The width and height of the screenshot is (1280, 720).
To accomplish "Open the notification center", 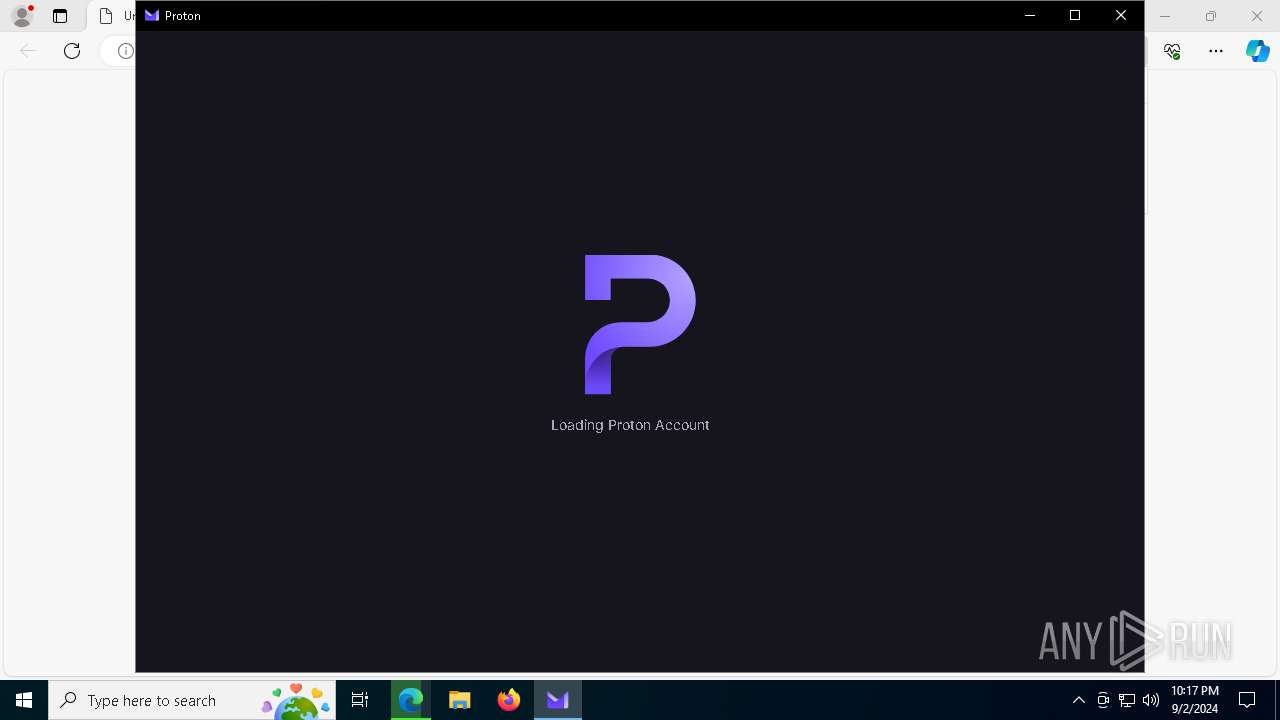I will 1247,700.
